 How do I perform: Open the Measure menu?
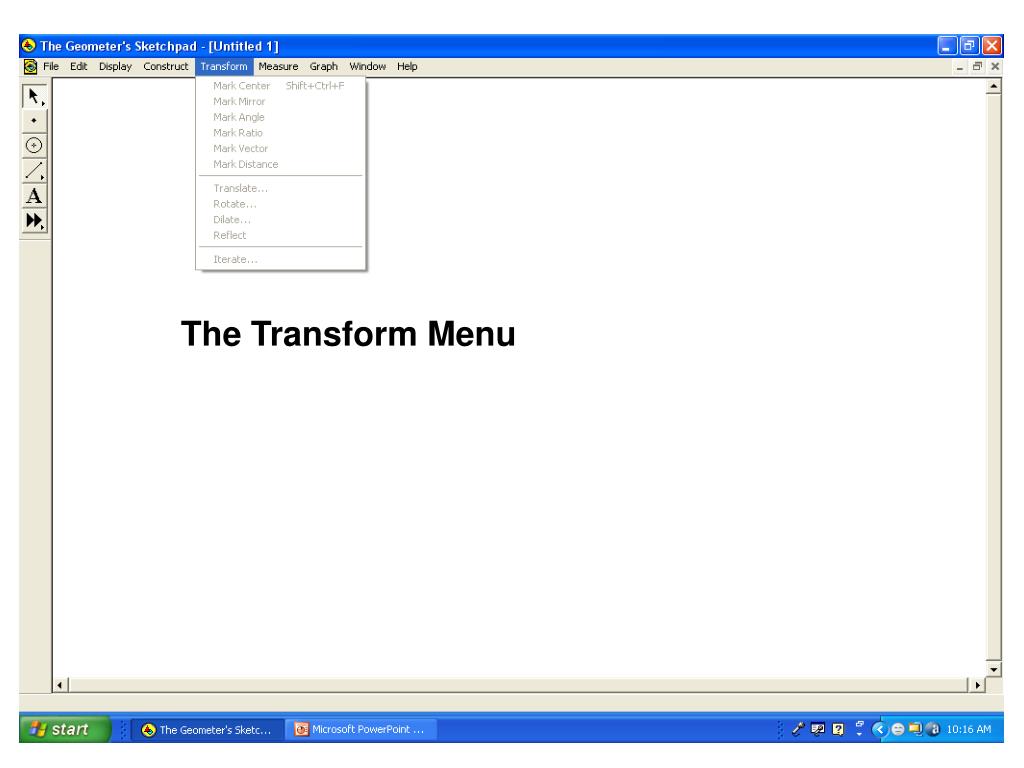278,67
